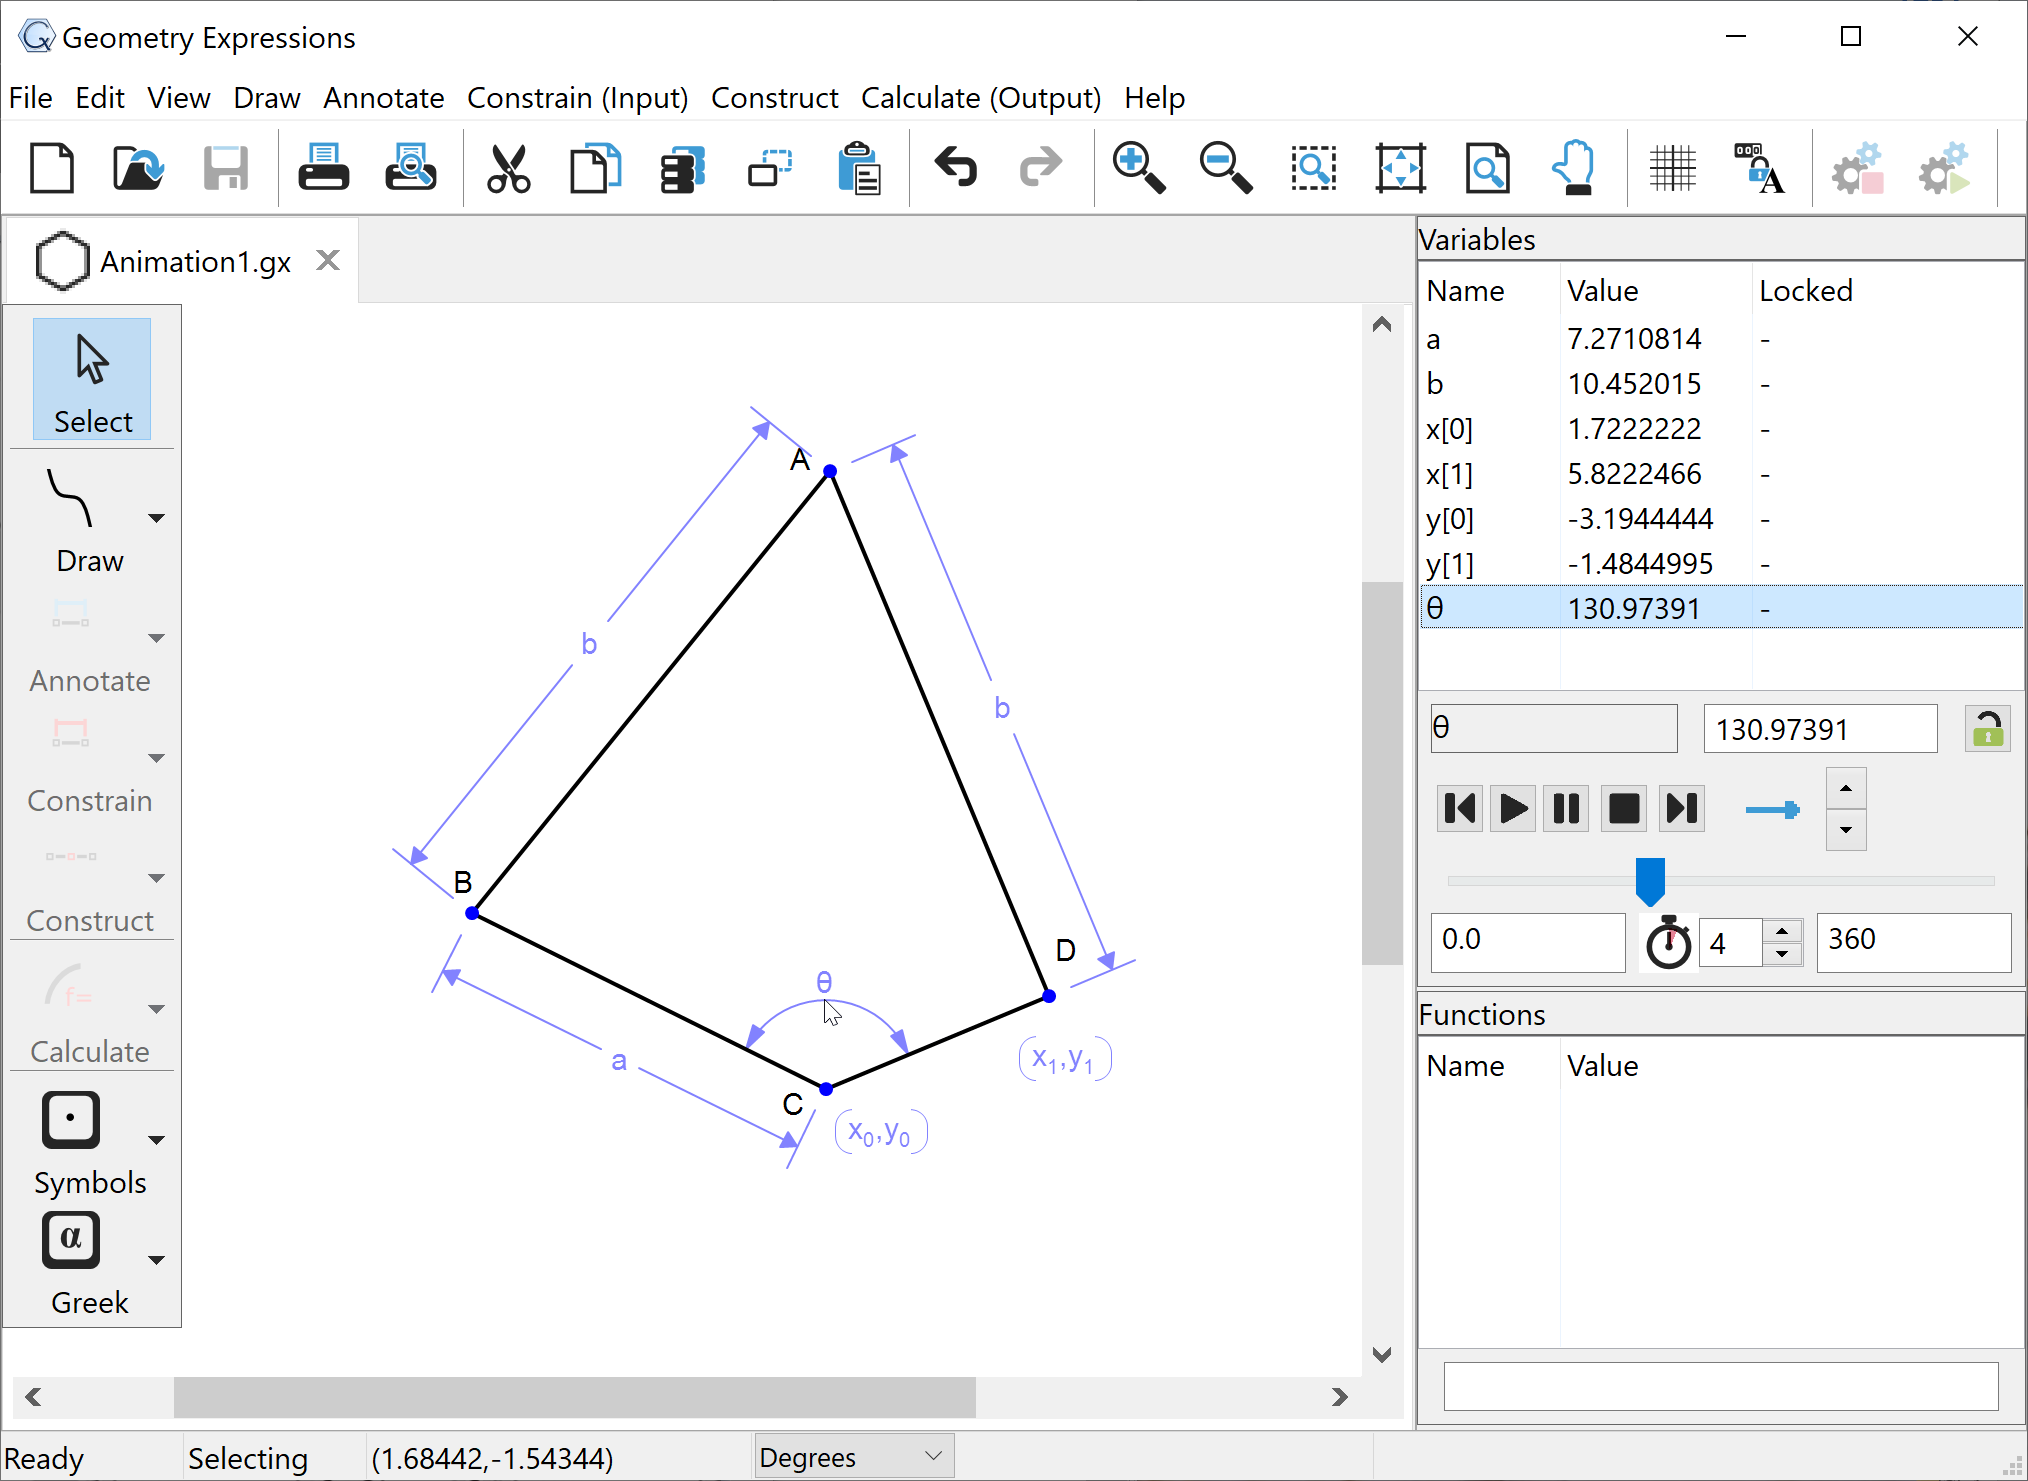This screenshot has width=2028, height=1481.
Task: Switch to the Animation1.gx tab
Action: coord(195,260)
